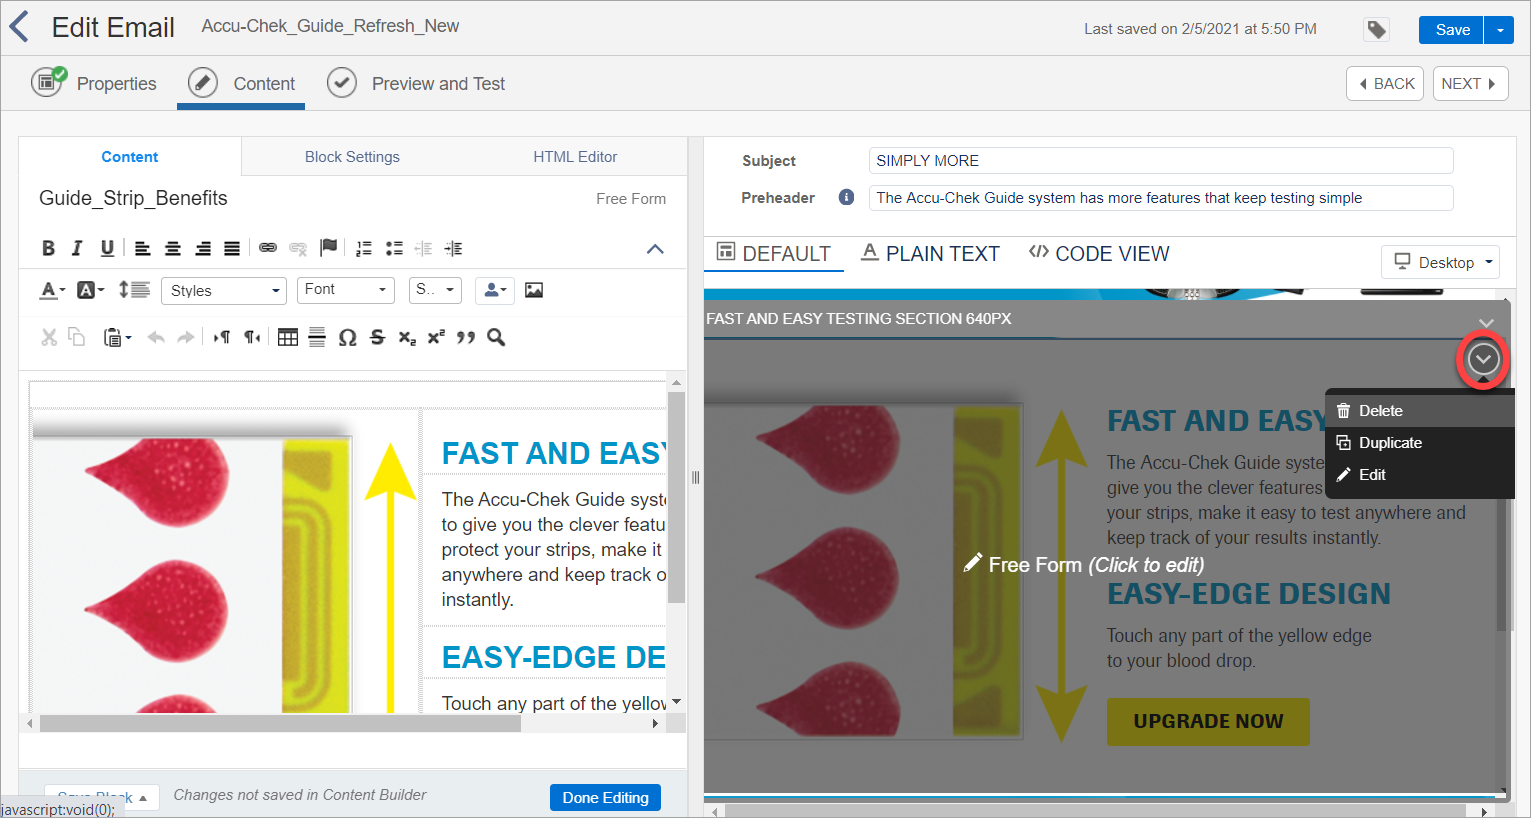Insert a numbered list
The height and width of the screenshot is (818, 1531).
tap(364, 248)
